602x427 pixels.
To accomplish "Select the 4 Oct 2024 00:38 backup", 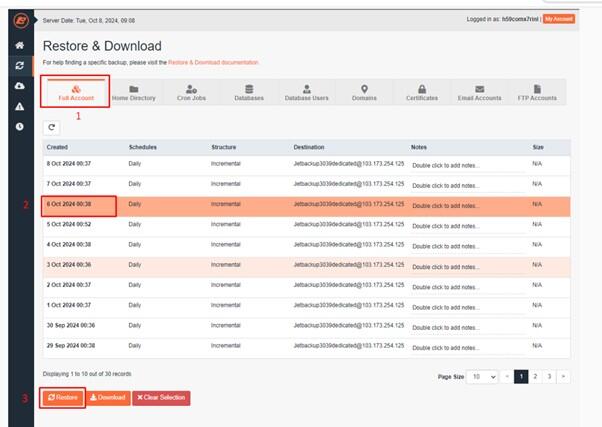I will [x=306, y=247].
